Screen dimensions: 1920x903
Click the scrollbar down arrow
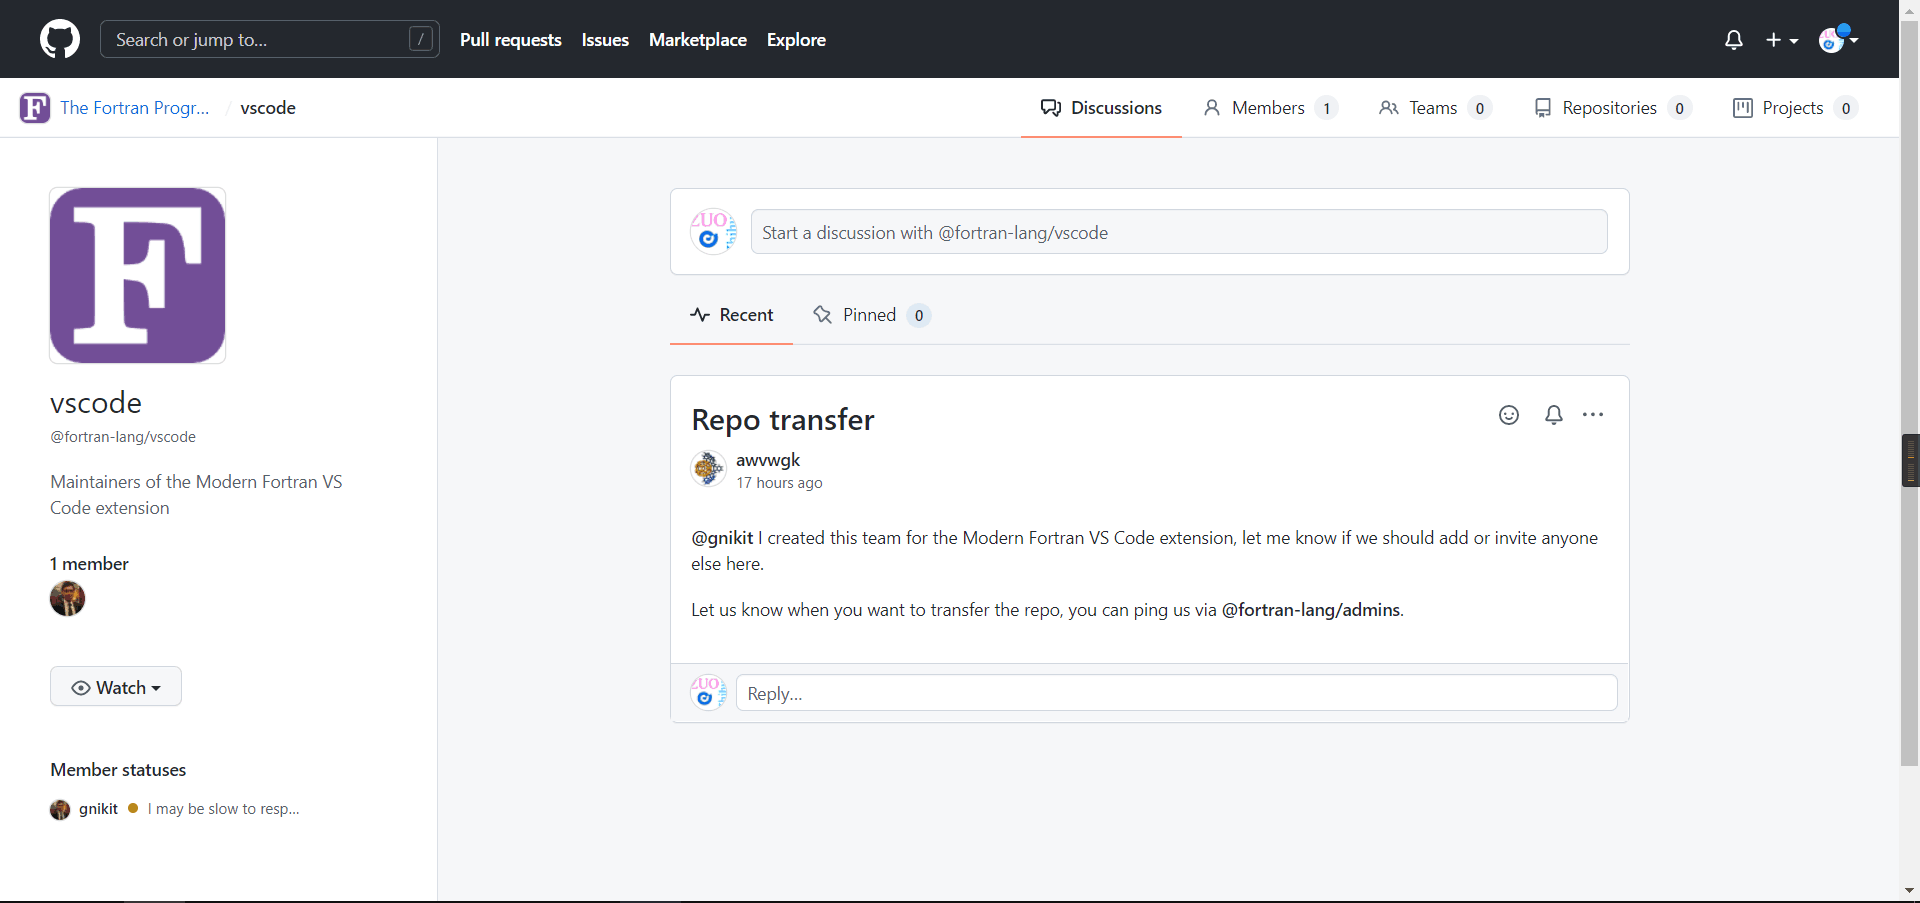[x=1910, y=890]
